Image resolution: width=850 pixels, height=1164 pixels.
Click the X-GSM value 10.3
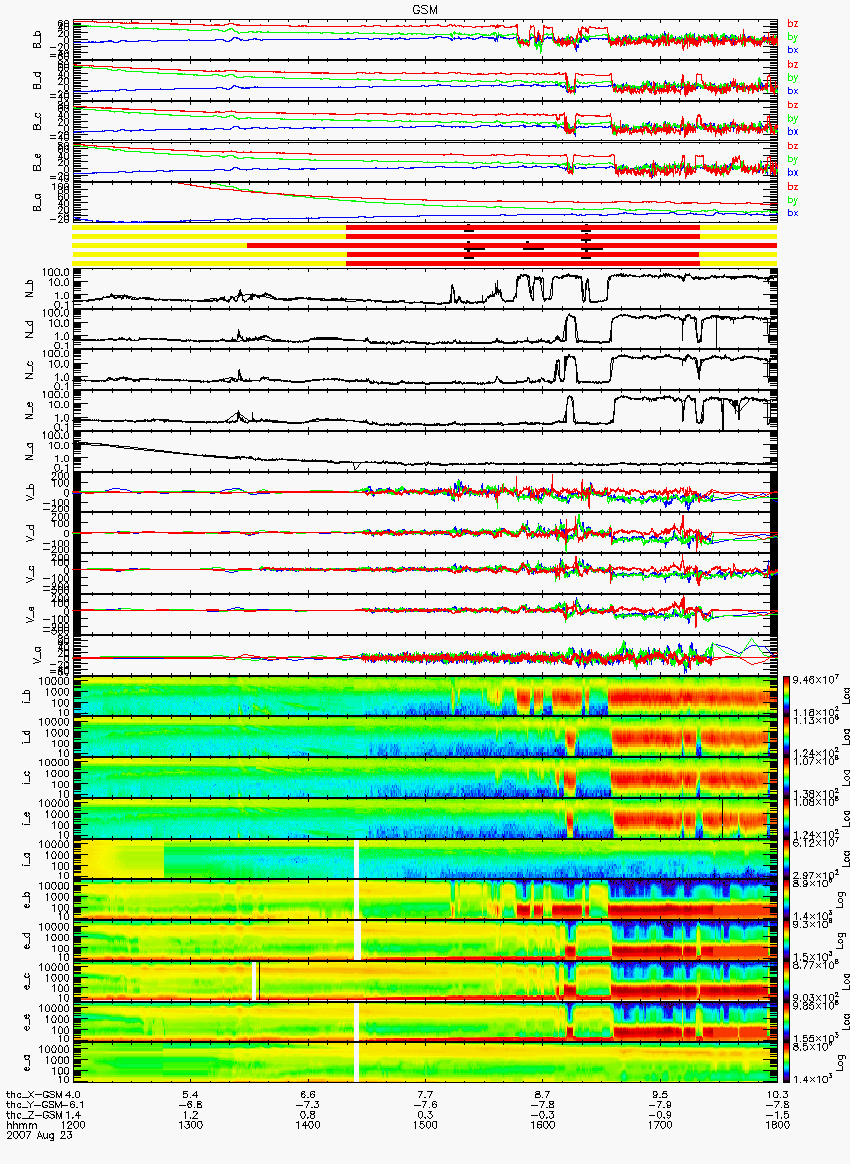777,1095
